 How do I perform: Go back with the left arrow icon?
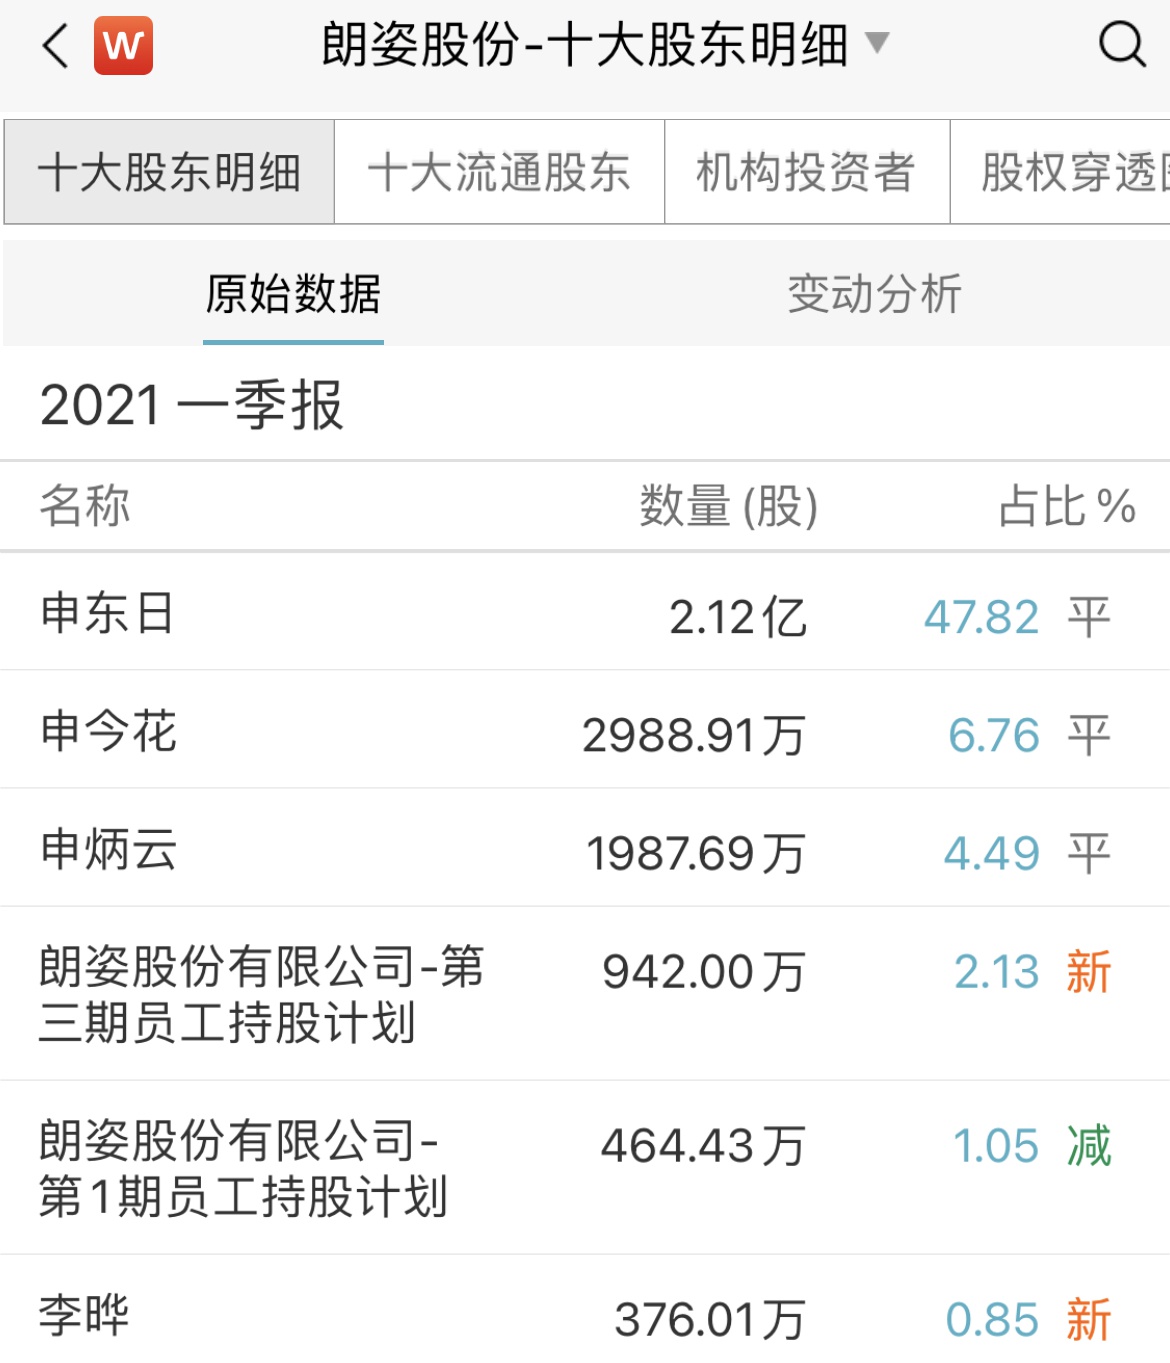click(x=56, y=46)
